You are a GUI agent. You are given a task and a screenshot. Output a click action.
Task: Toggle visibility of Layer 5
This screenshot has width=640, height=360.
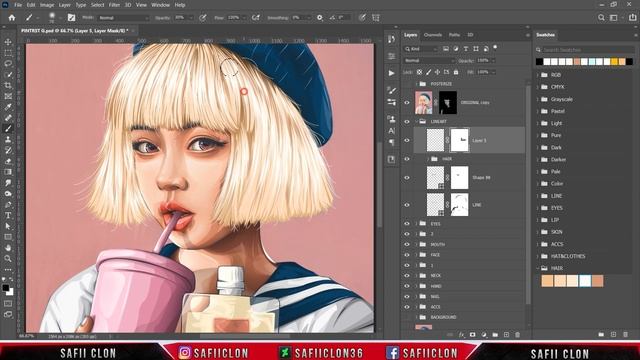click(x=407, y=140)
